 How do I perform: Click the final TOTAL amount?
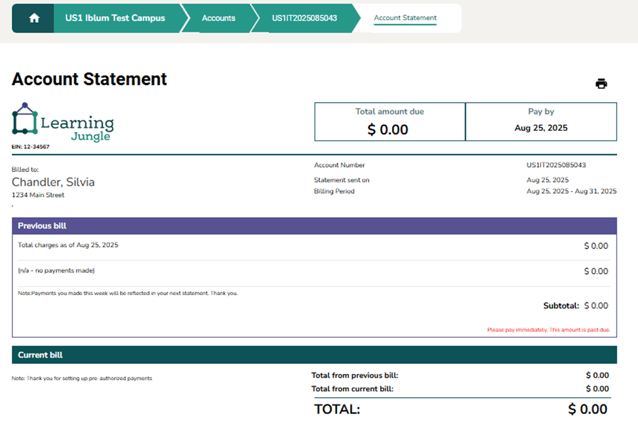tap(587, 409)
